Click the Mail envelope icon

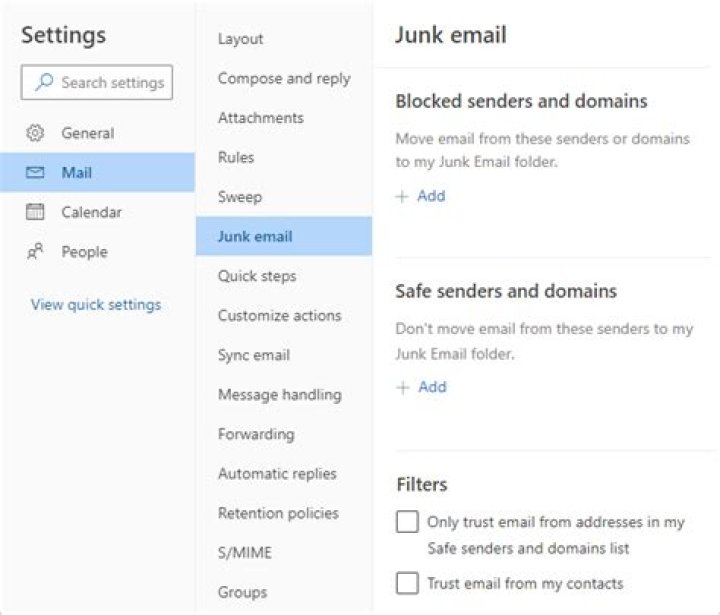click(35, 173)
